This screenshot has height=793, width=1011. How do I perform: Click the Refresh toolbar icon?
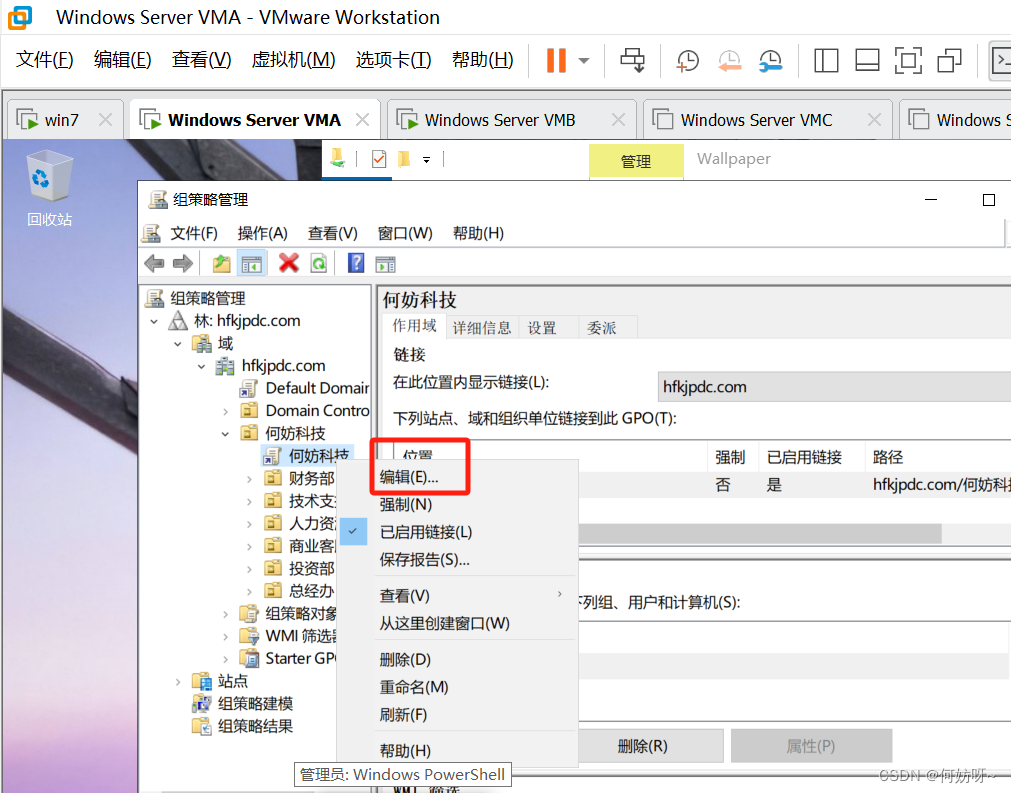319,263
